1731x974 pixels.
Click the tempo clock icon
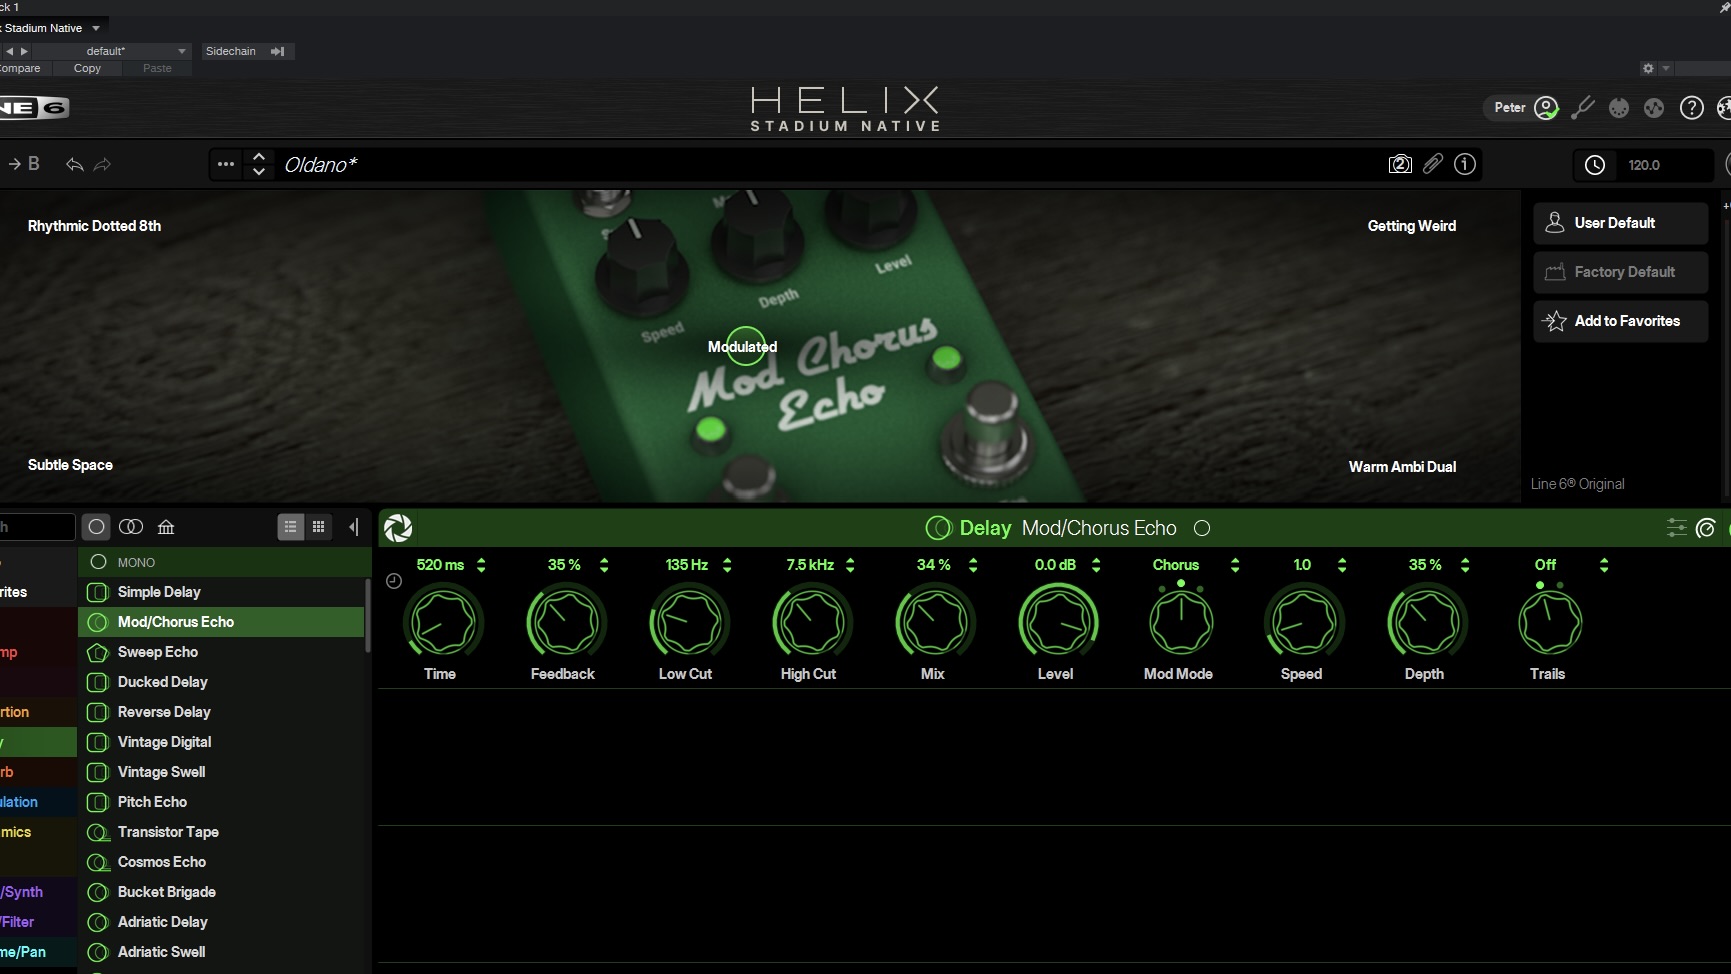(1595, 165)
